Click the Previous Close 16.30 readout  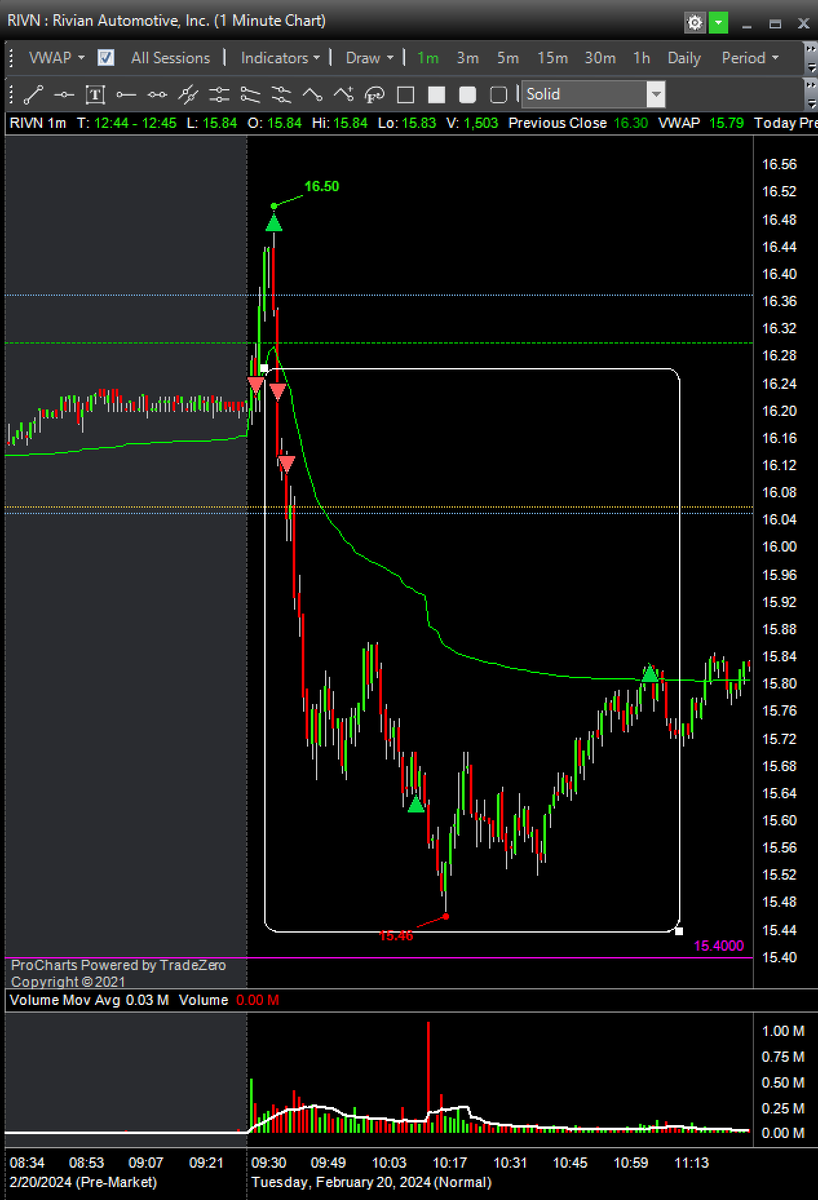click(579, 123)
